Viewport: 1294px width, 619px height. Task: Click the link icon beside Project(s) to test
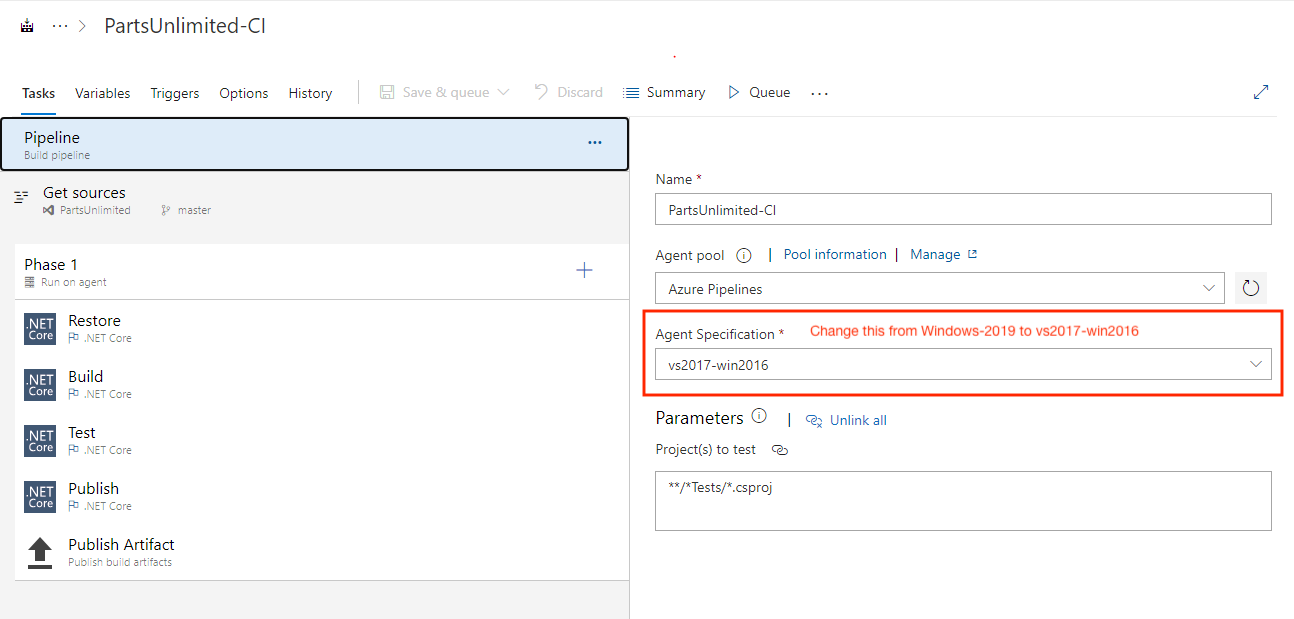pos(780,451)
